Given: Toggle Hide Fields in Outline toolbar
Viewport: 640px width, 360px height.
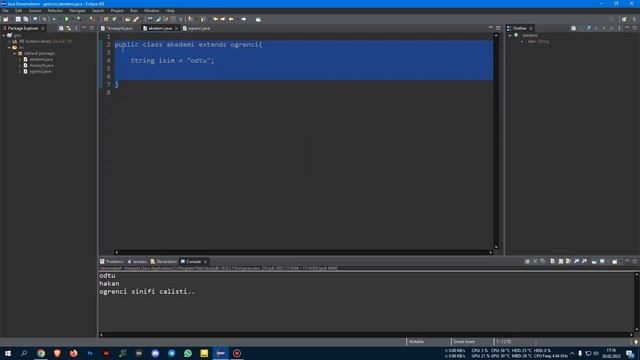Looking at the screenshot, I should [x=589, y=28].
